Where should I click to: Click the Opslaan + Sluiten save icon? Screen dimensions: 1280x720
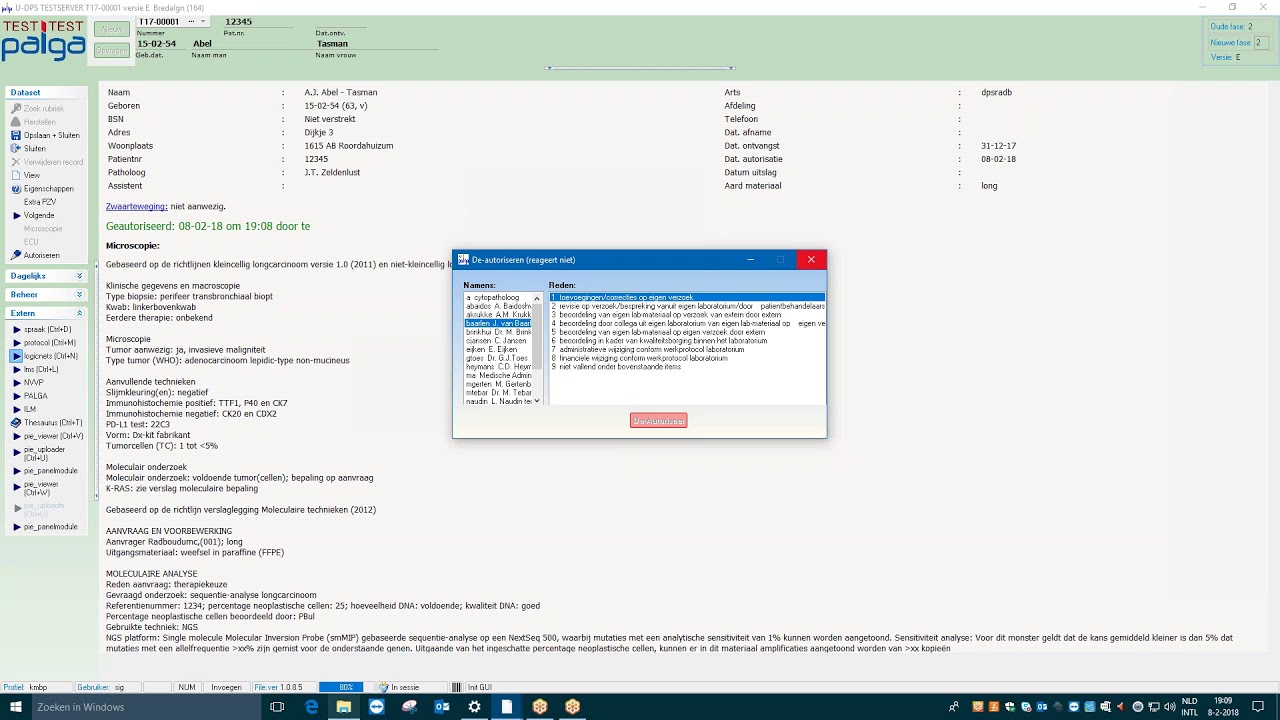[x=15, y=135]
